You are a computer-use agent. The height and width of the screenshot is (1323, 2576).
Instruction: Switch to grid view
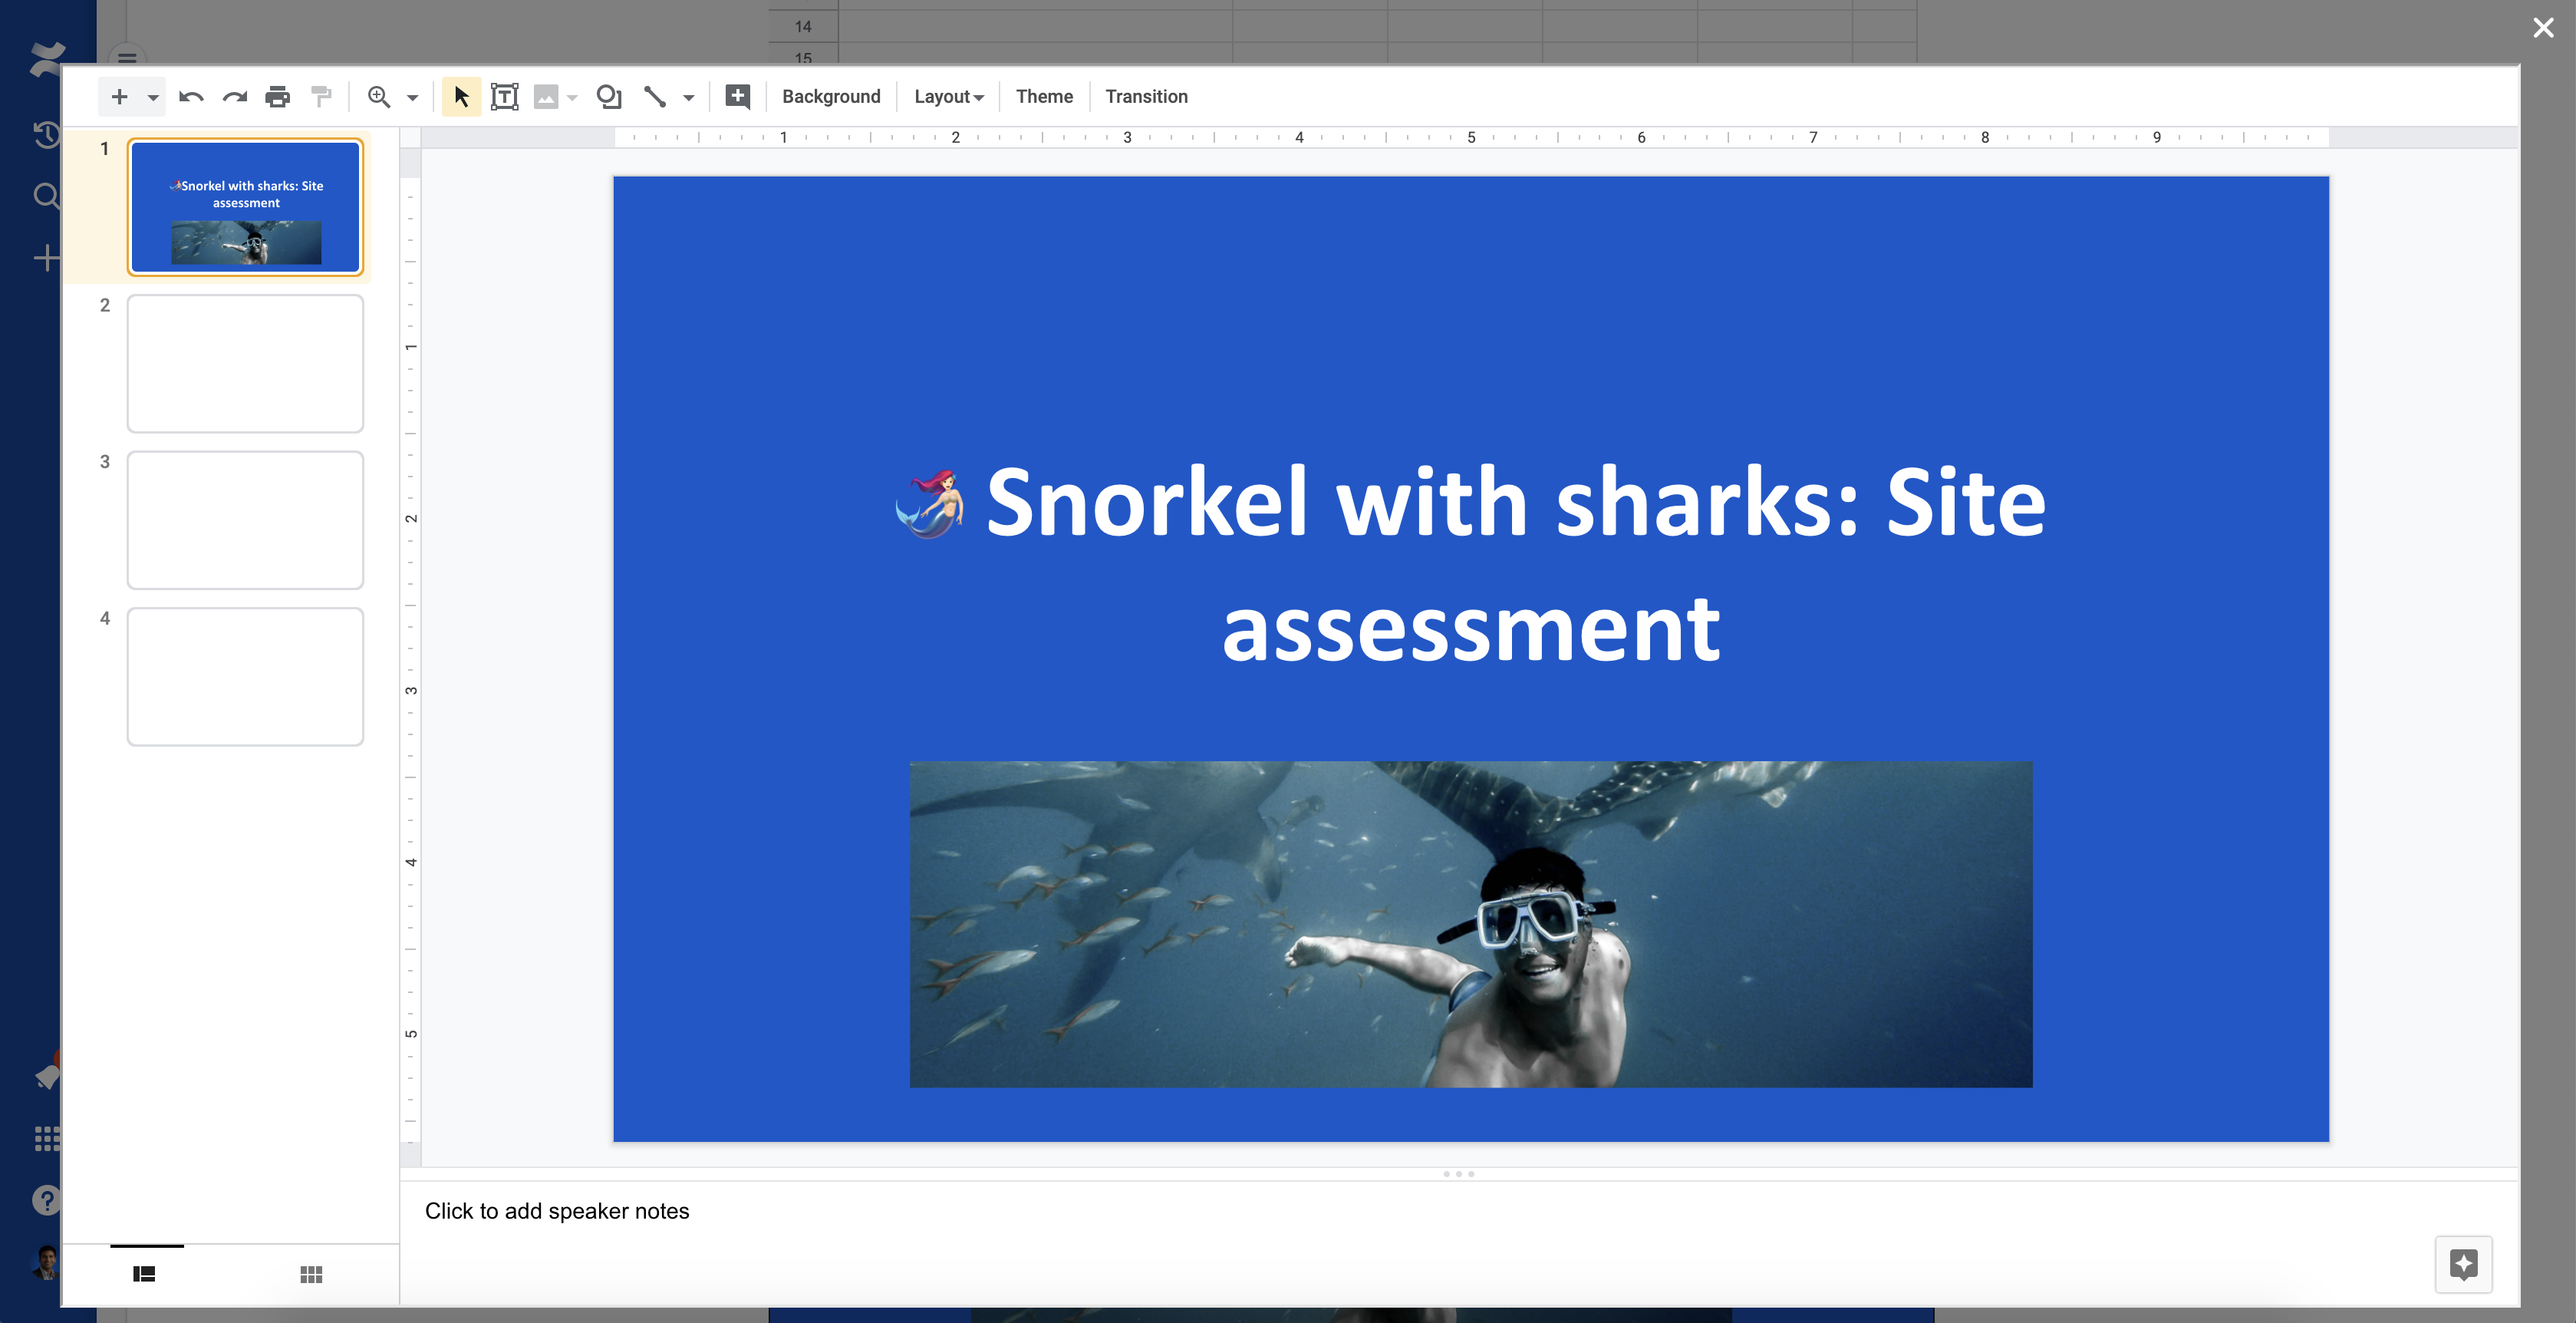pos(311,1274)
